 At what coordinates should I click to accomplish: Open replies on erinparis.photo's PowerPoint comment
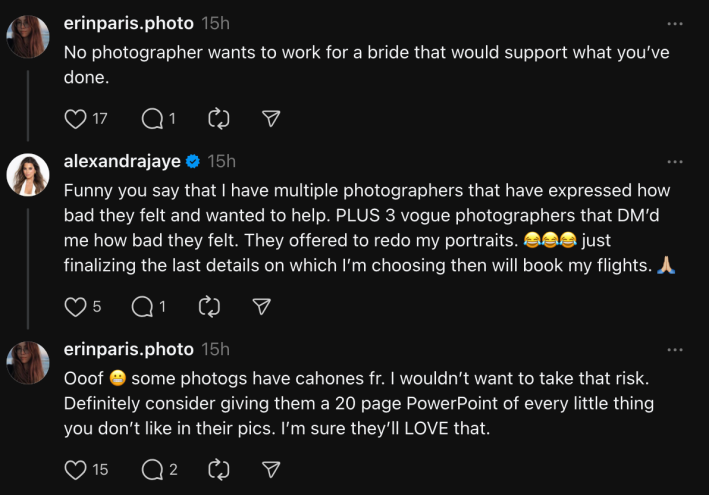pos(151,469)
